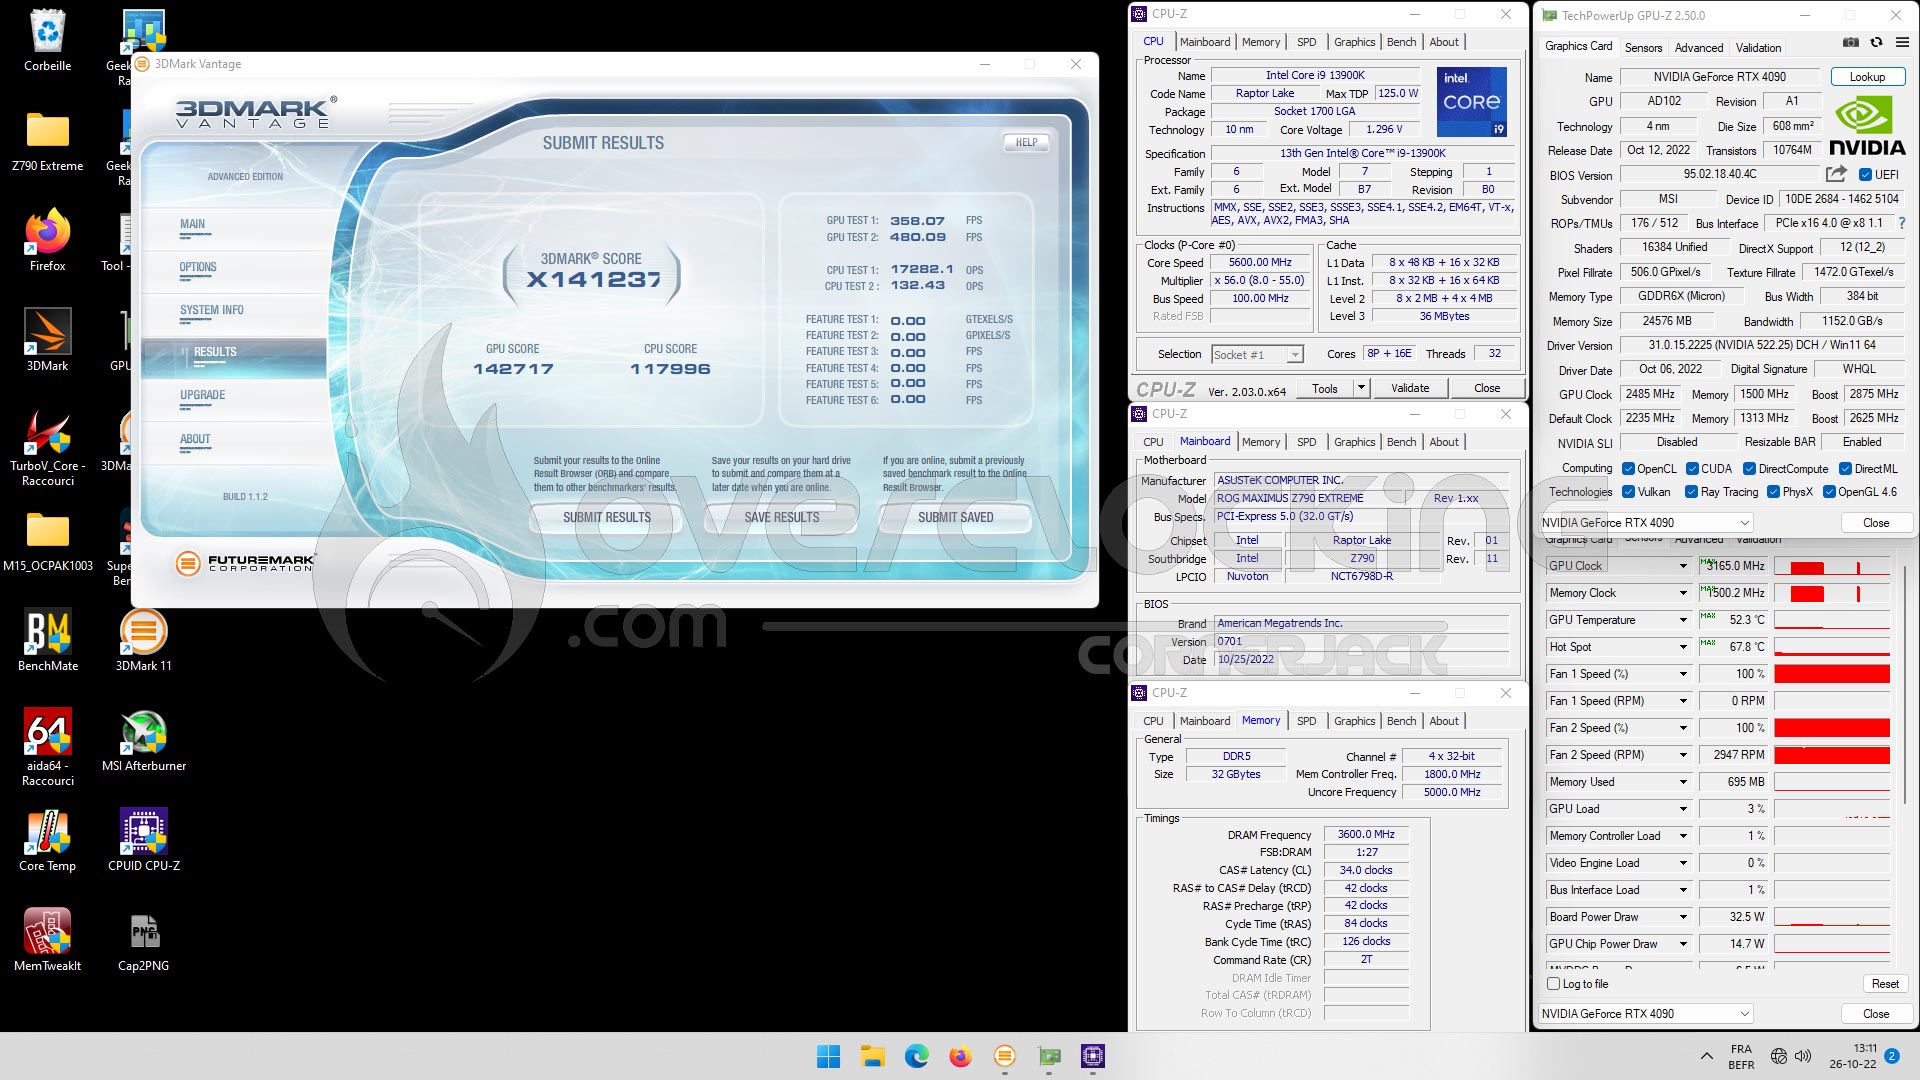Open Bench tab in top CPU-Z window
Screen dimensions: 1920x1080
click(x=1401, y=42)
